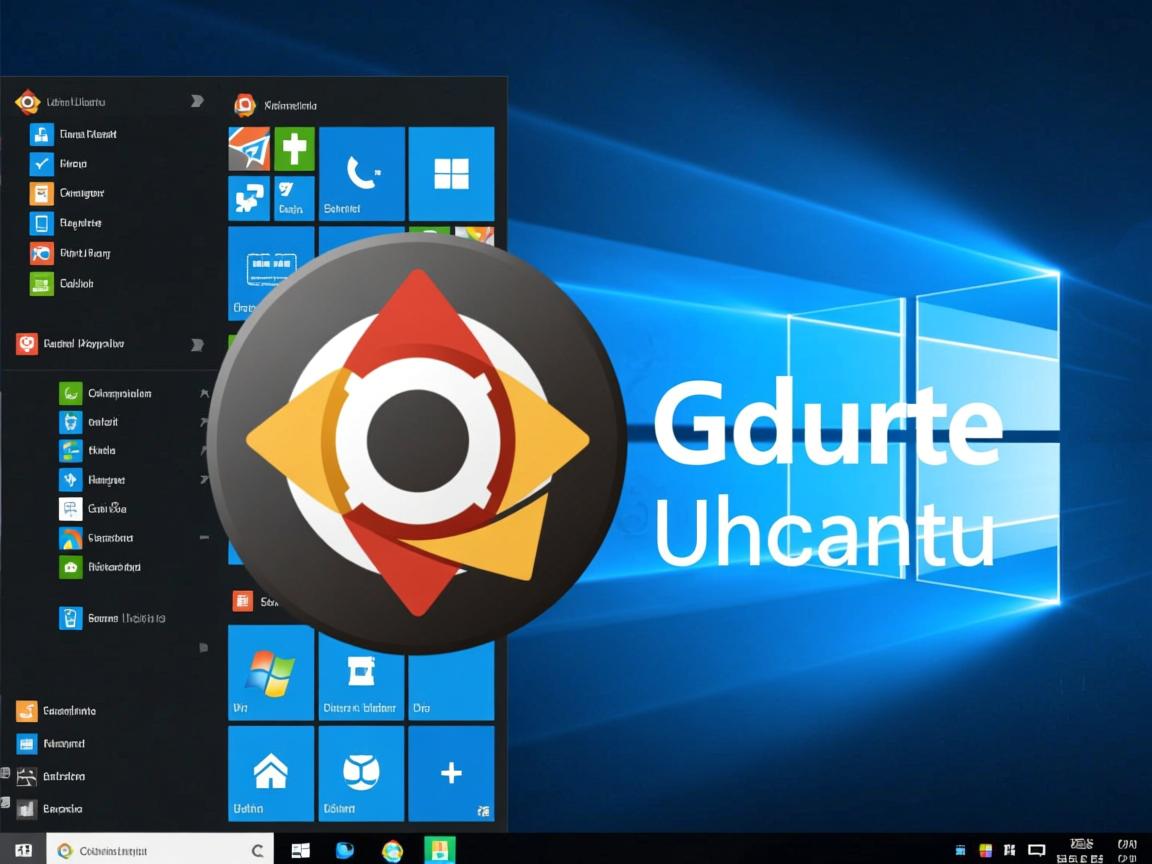Open the blue Windows grid tile at top right

click(451, 172)
